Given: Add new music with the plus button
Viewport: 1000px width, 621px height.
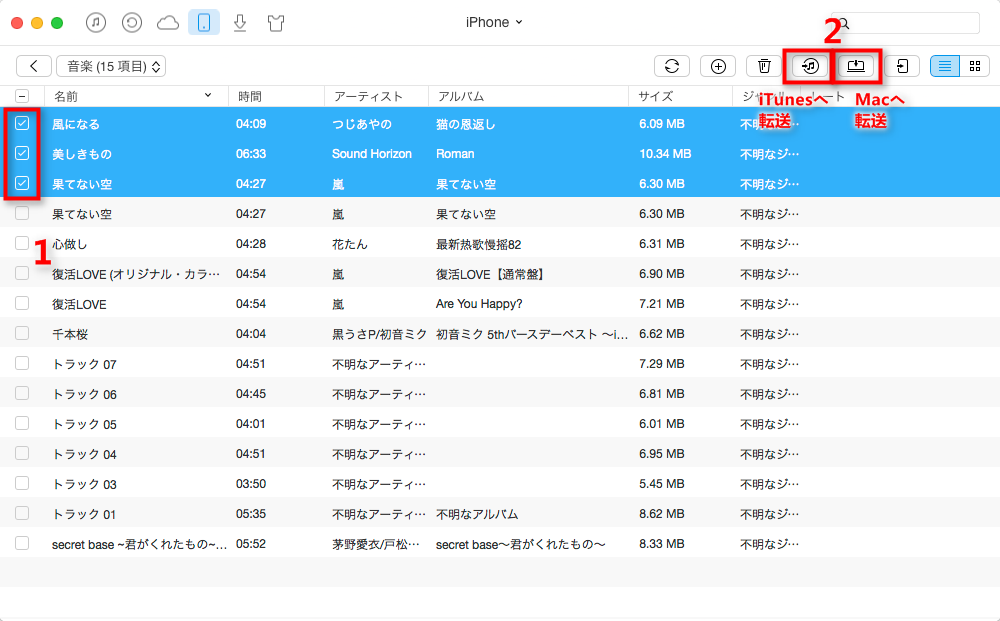Looking at the screenshot, I should coord(718,66).
